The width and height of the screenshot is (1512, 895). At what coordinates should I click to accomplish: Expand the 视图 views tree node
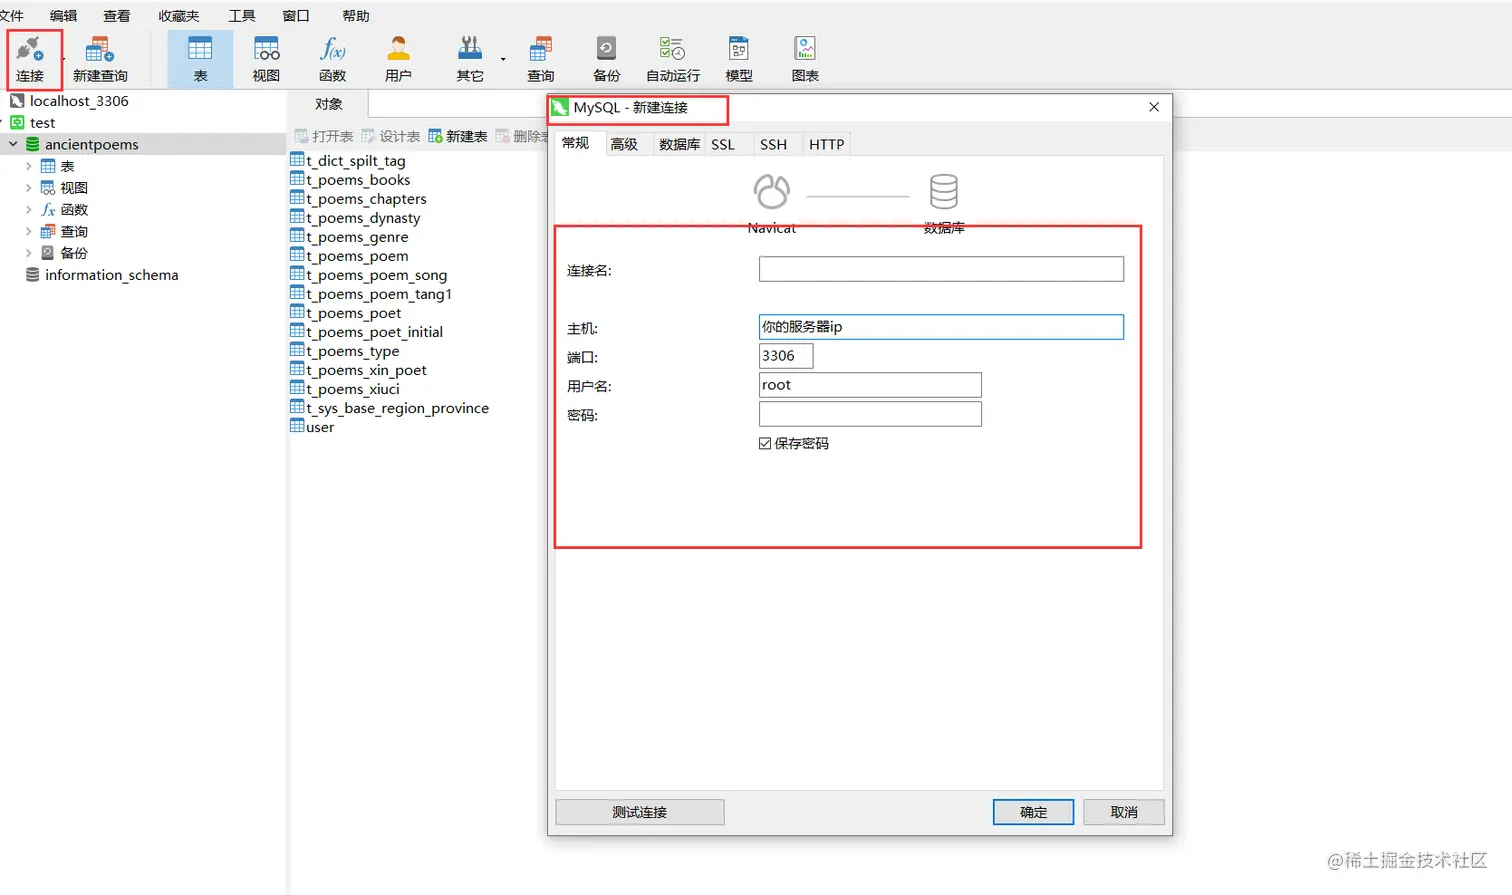28,188
